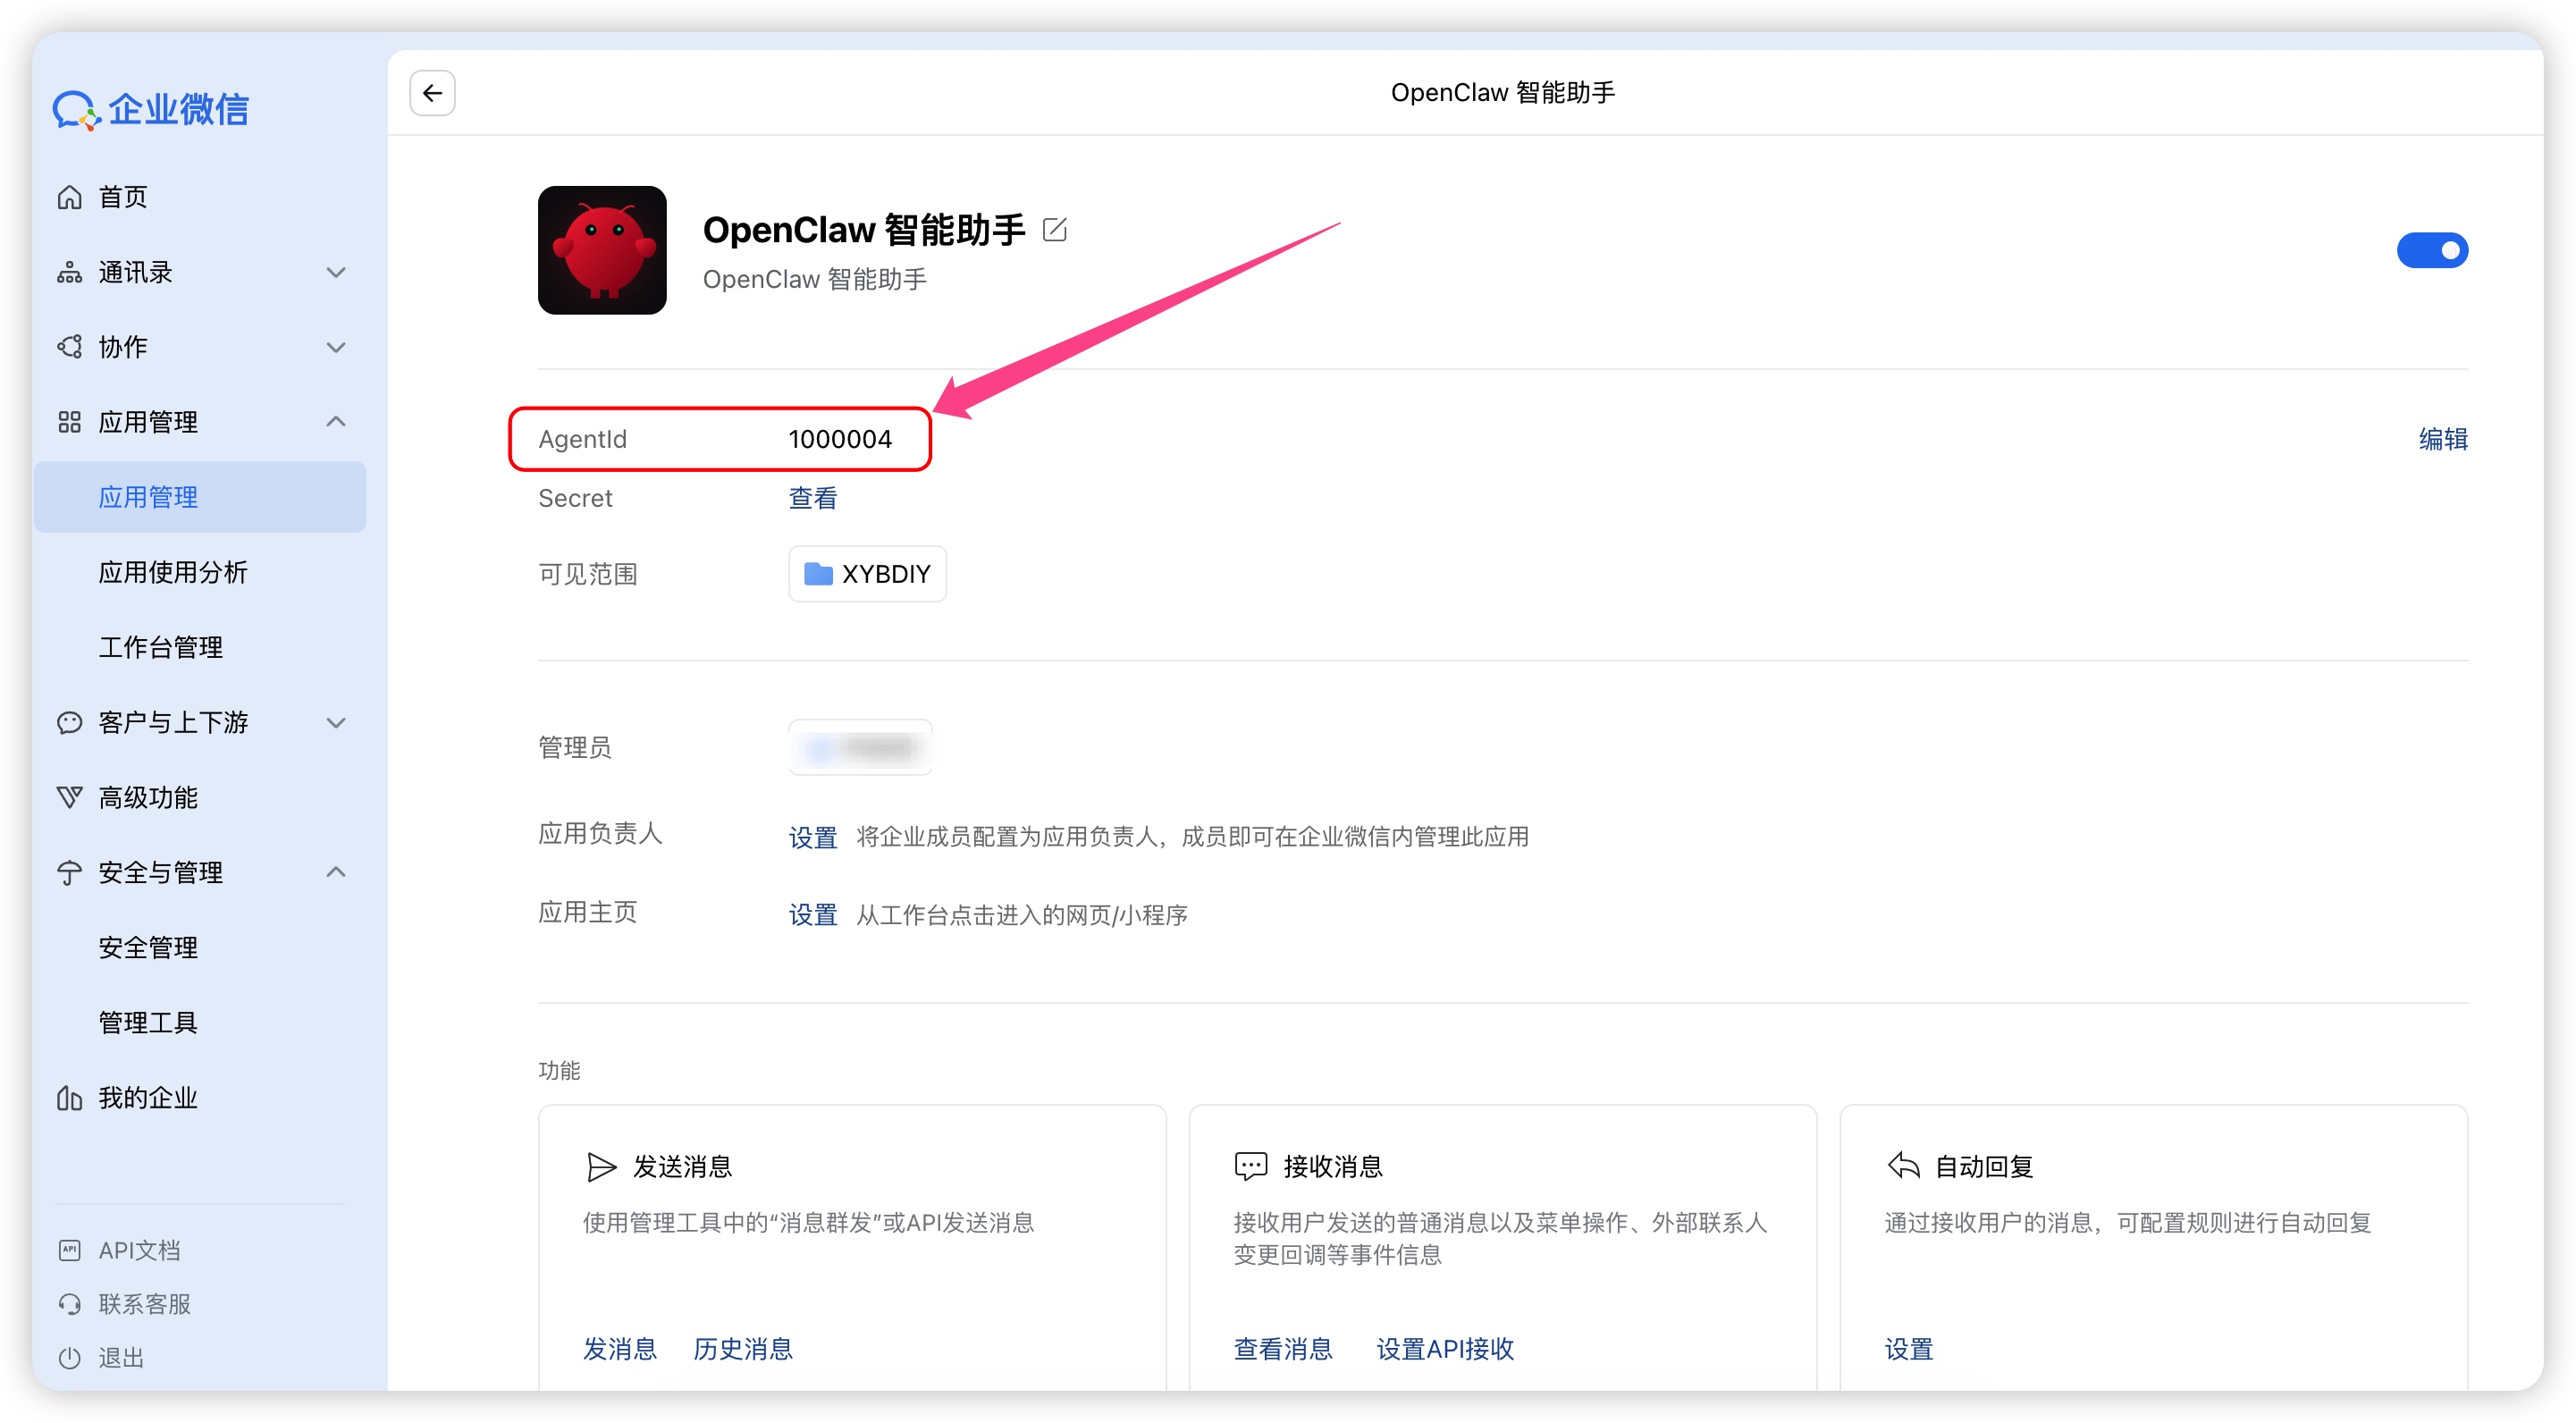Click the back arrow button
The width and height of the screenshot is (2576, 1423).
(x=432, y=93)
